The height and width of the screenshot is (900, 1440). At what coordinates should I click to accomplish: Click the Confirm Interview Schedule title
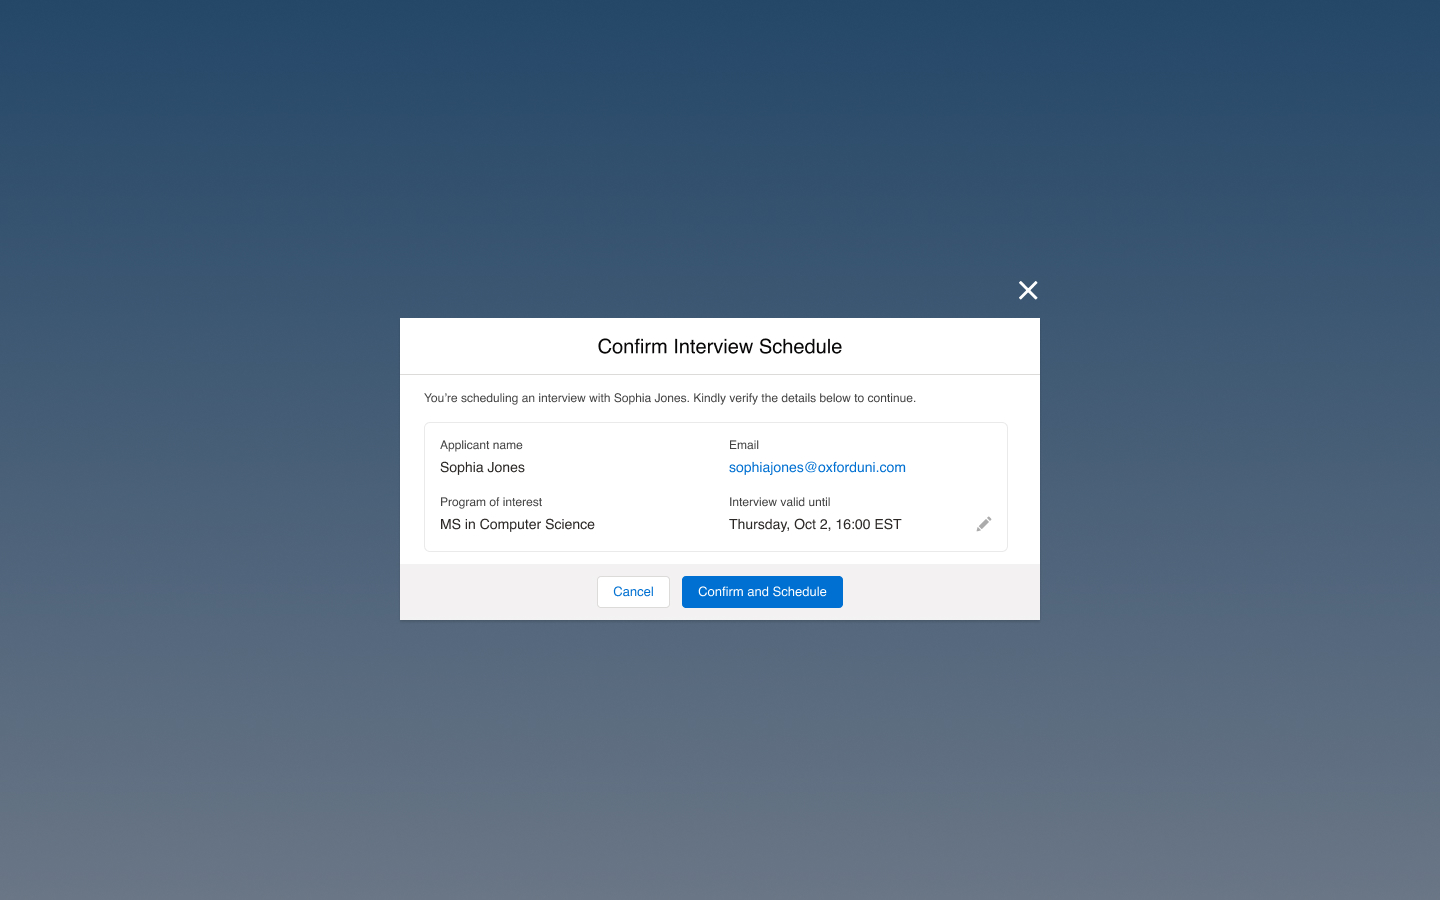pos(719,346)
